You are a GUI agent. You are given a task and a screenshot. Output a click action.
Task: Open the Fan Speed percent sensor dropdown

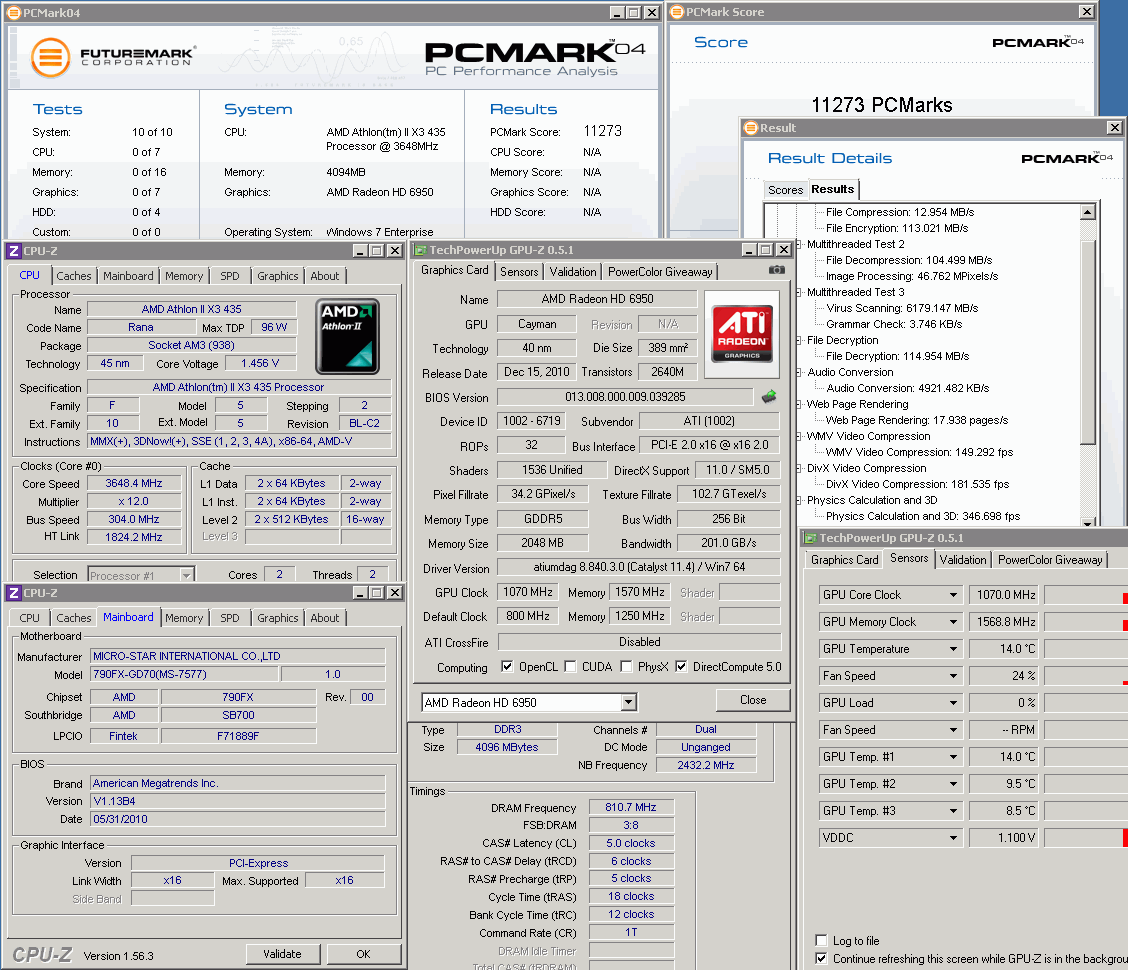[x=953, y=676]
